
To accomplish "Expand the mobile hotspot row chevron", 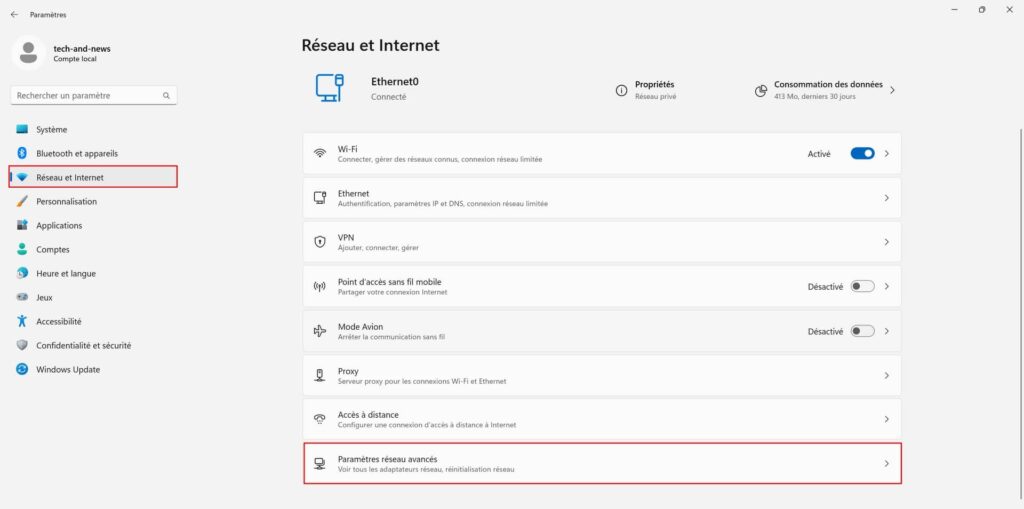I will [886, 286].
